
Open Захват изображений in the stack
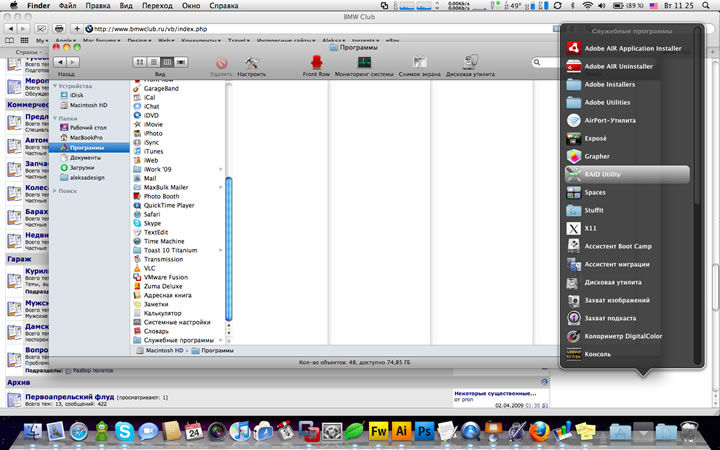point(627,300)
